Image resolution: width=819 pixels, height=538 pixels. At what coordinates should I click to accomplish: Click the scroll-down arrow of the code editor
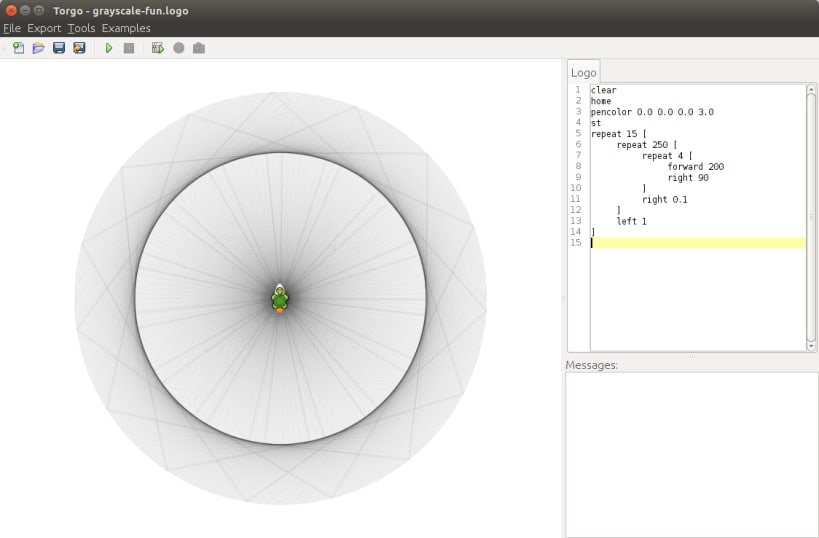pyautogui.click(x=811, y=345)
